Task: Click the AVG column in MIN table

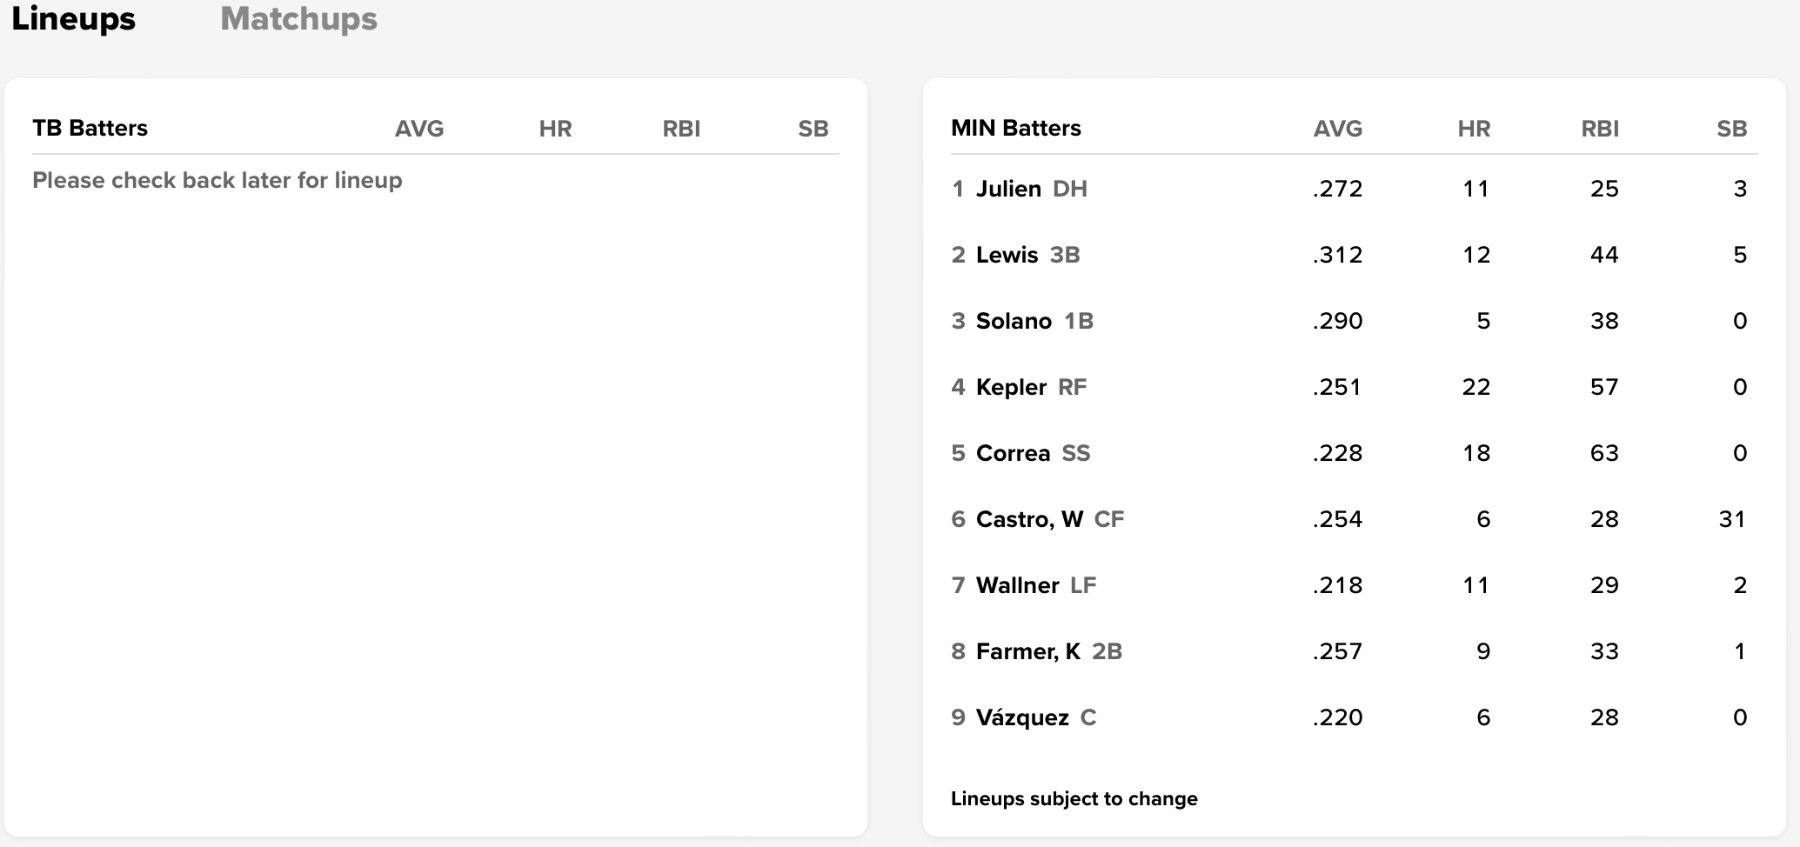Action: 1337,129
